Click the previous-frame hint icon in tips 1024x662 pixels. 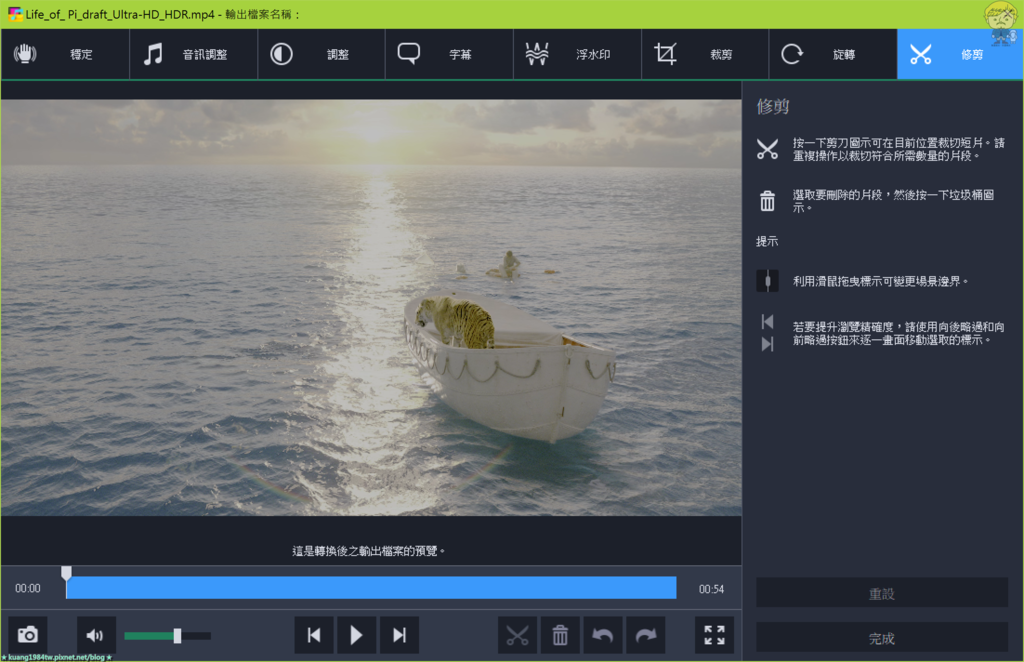(767, 322)
